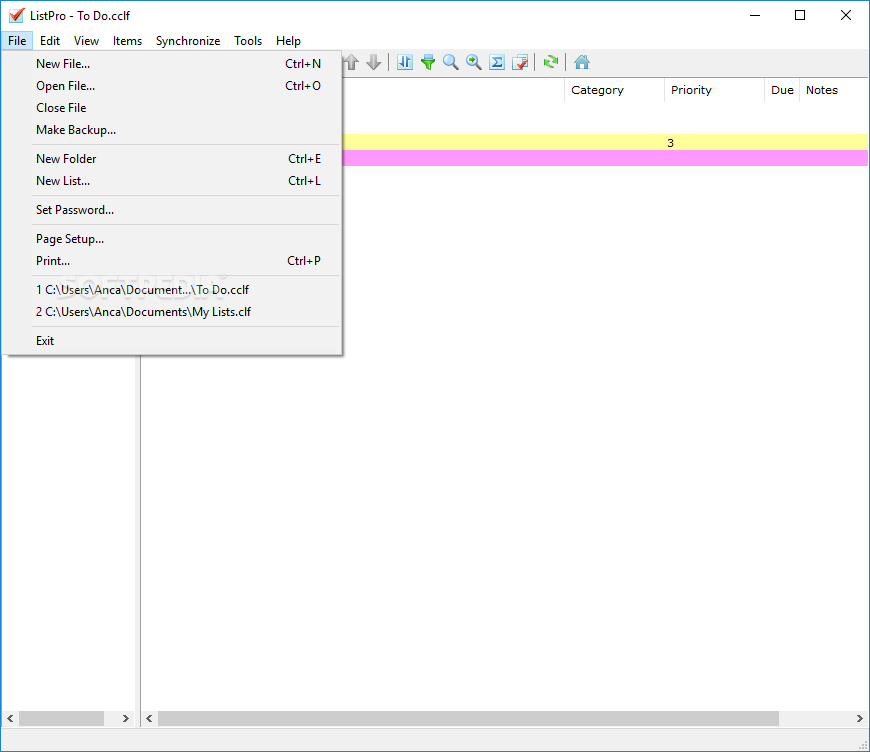Close the File menu via File header
Viewport: 870px width, 752px height.
[17, 41]
